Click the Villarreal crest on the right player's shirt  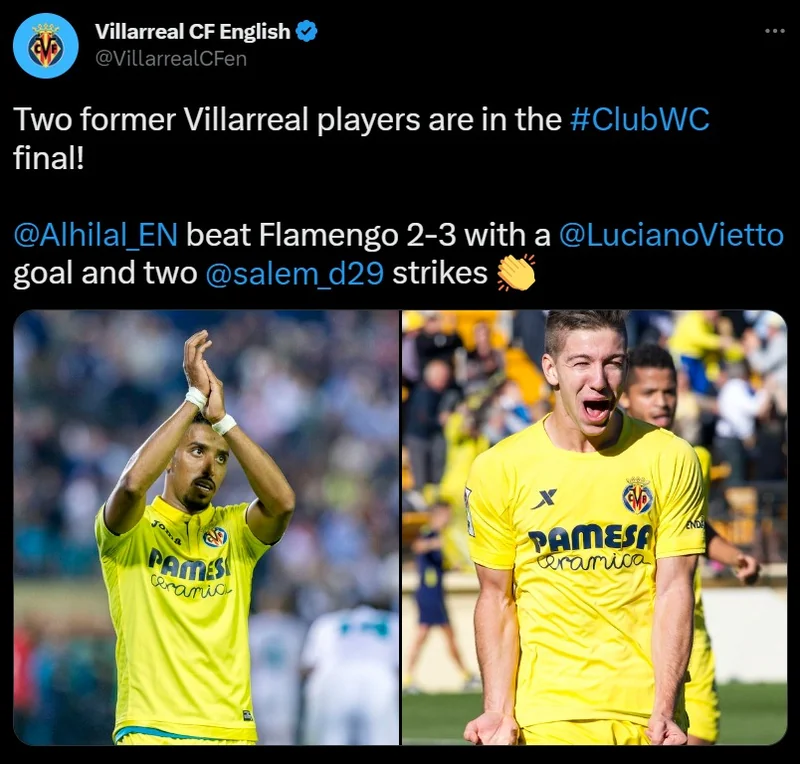[637, 495]
